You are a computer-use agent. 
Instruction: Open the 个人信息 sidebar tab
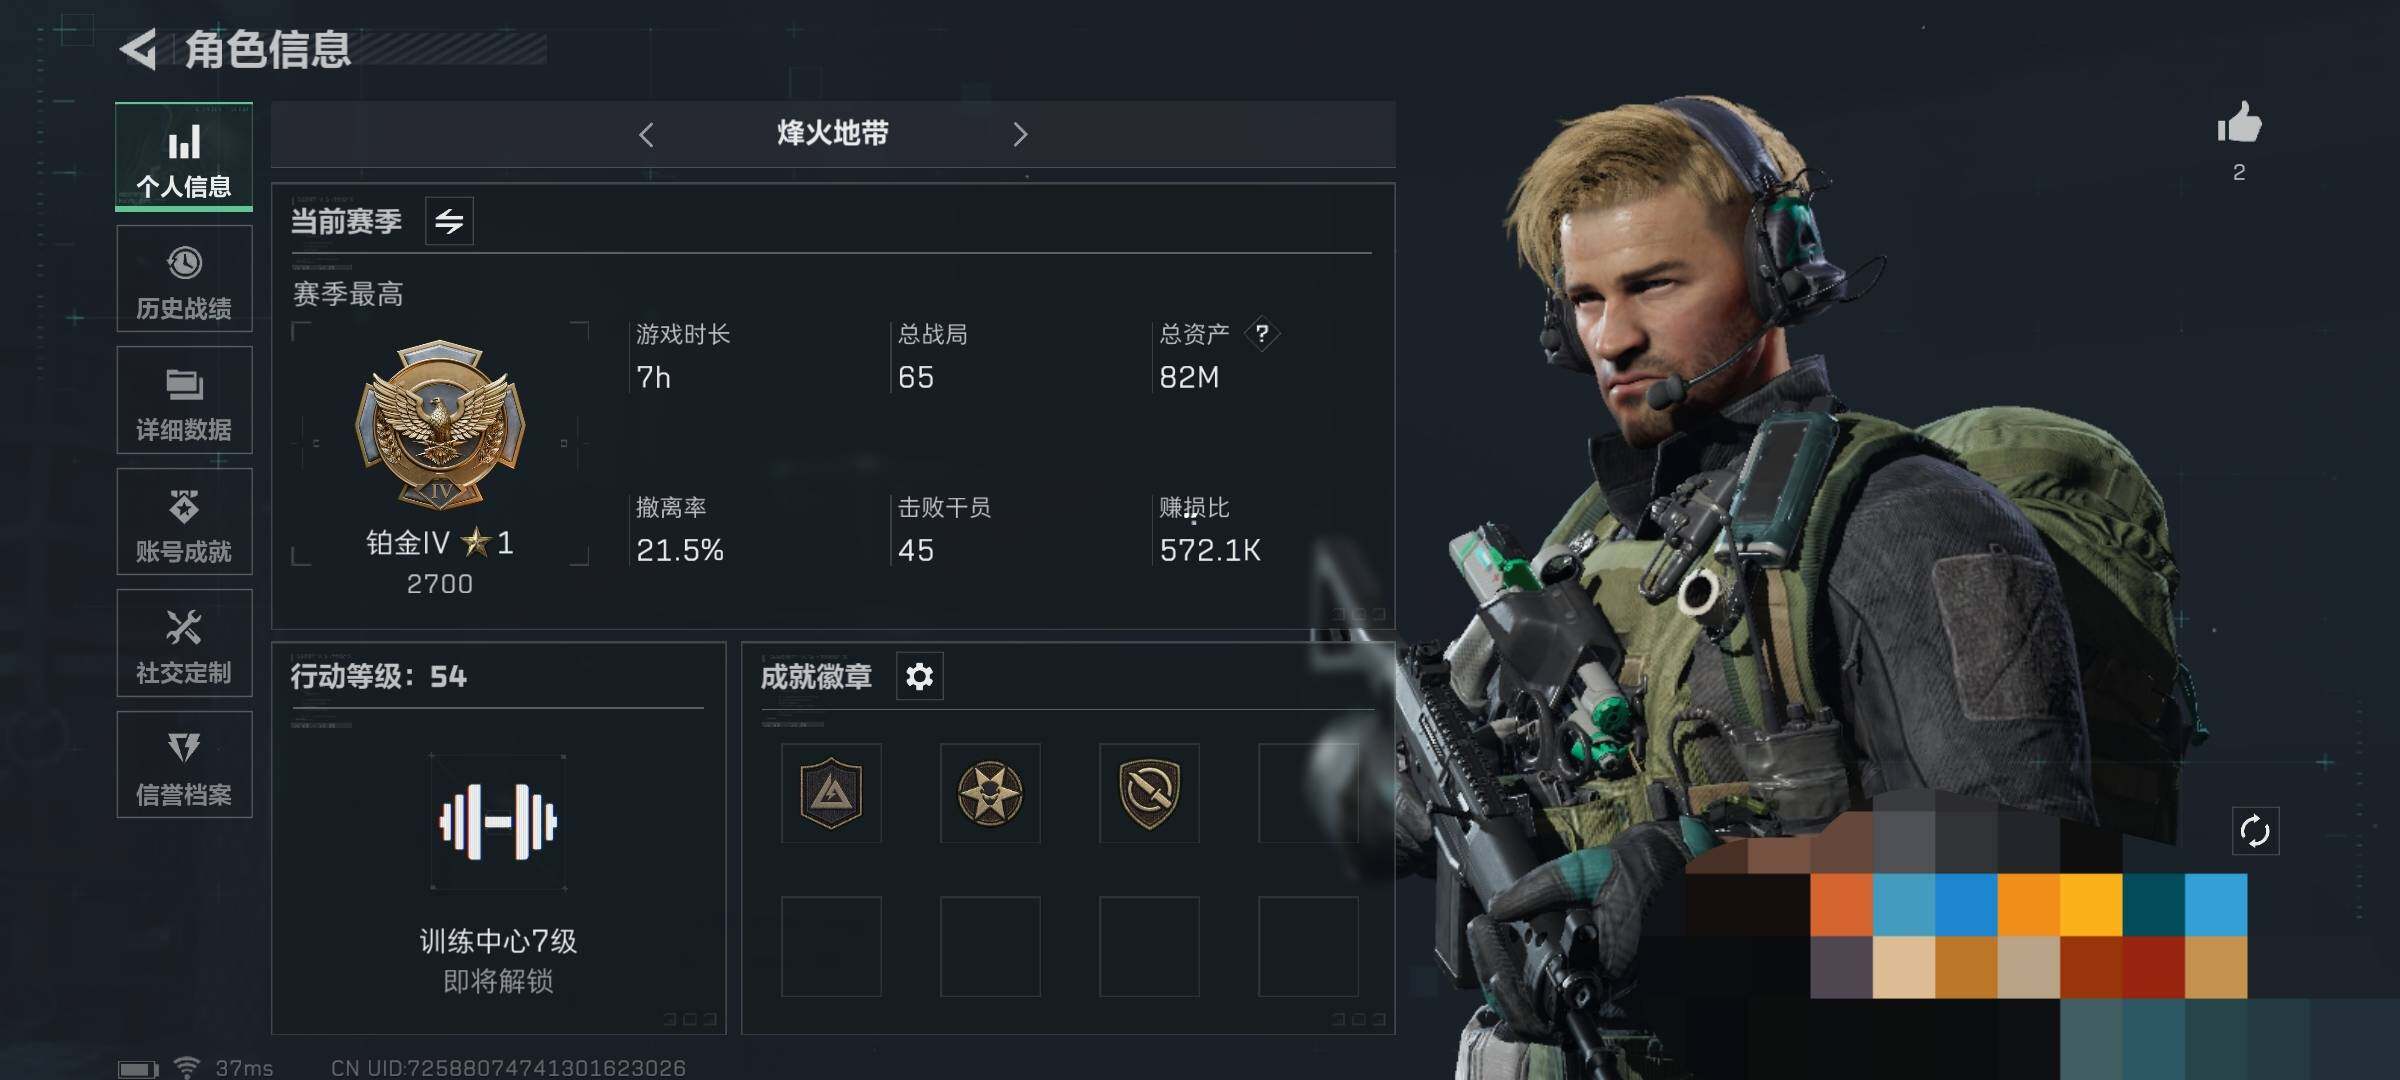click(x=184, y=157)
